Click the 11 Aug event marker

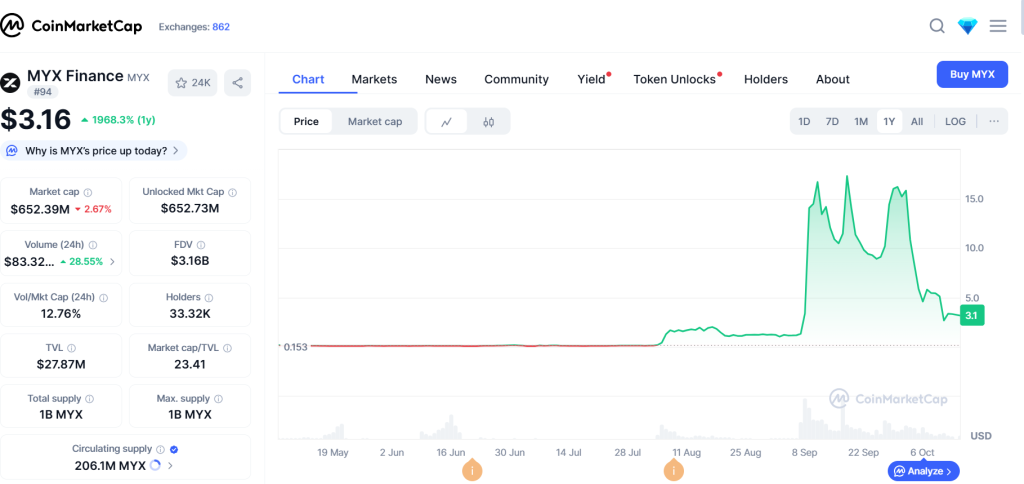pyautogui.click(x=674, y=470)
